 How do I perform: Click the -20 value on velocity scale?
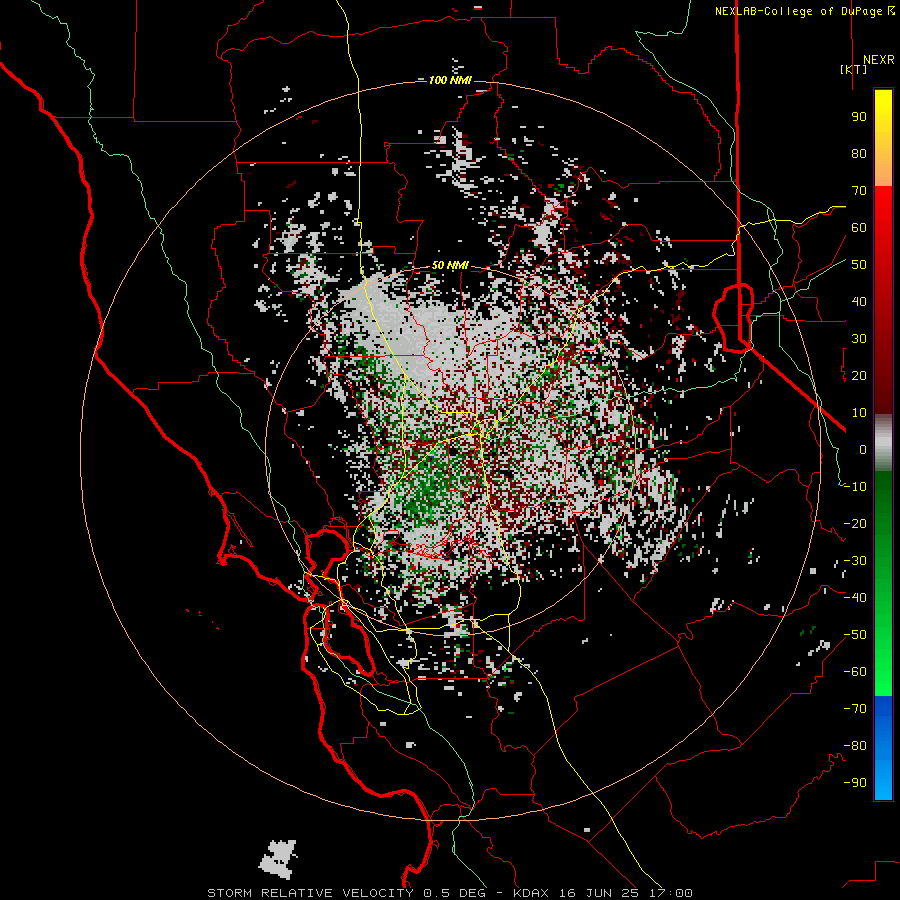click(855, 523)
